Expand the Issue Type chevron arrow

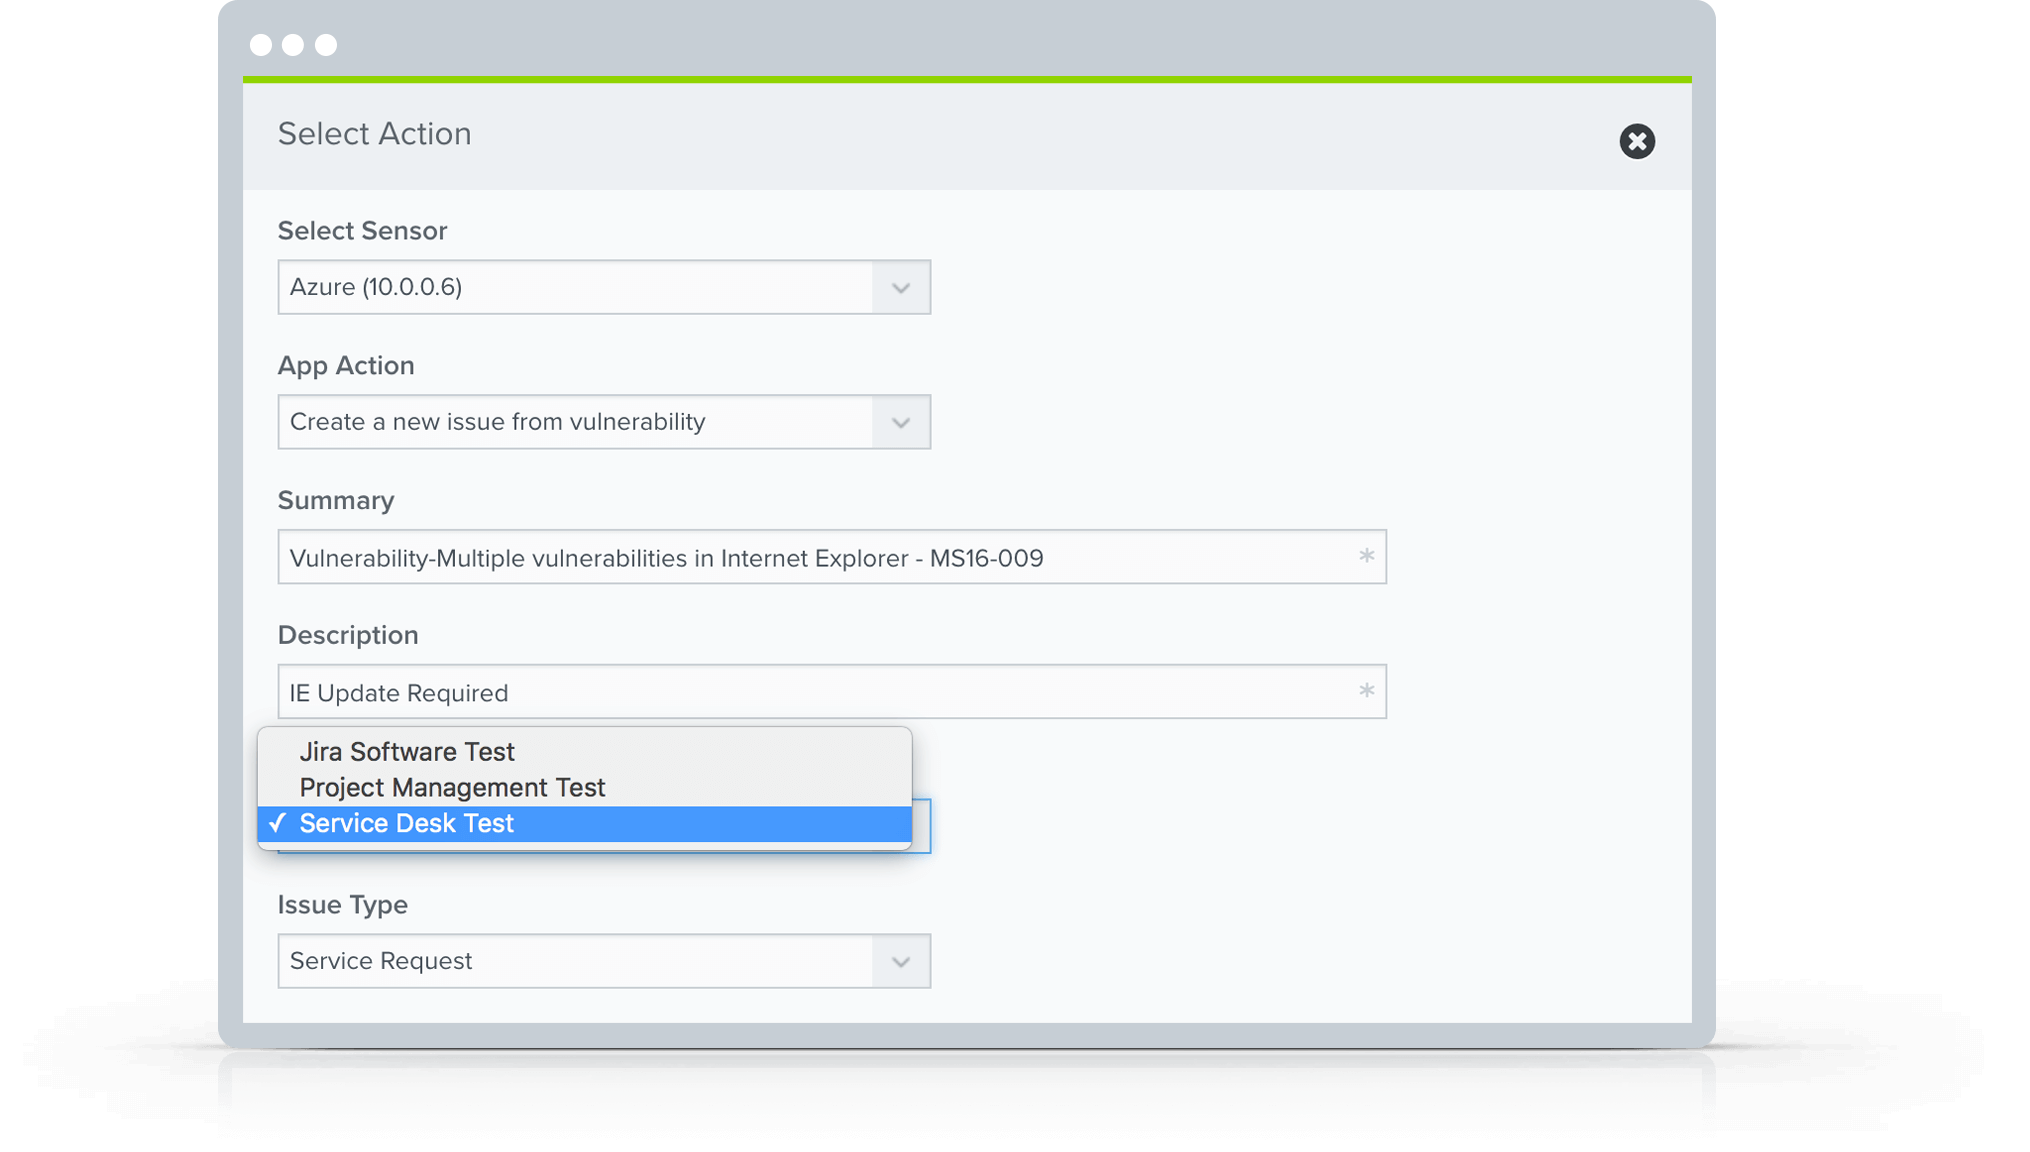(901, 962)
